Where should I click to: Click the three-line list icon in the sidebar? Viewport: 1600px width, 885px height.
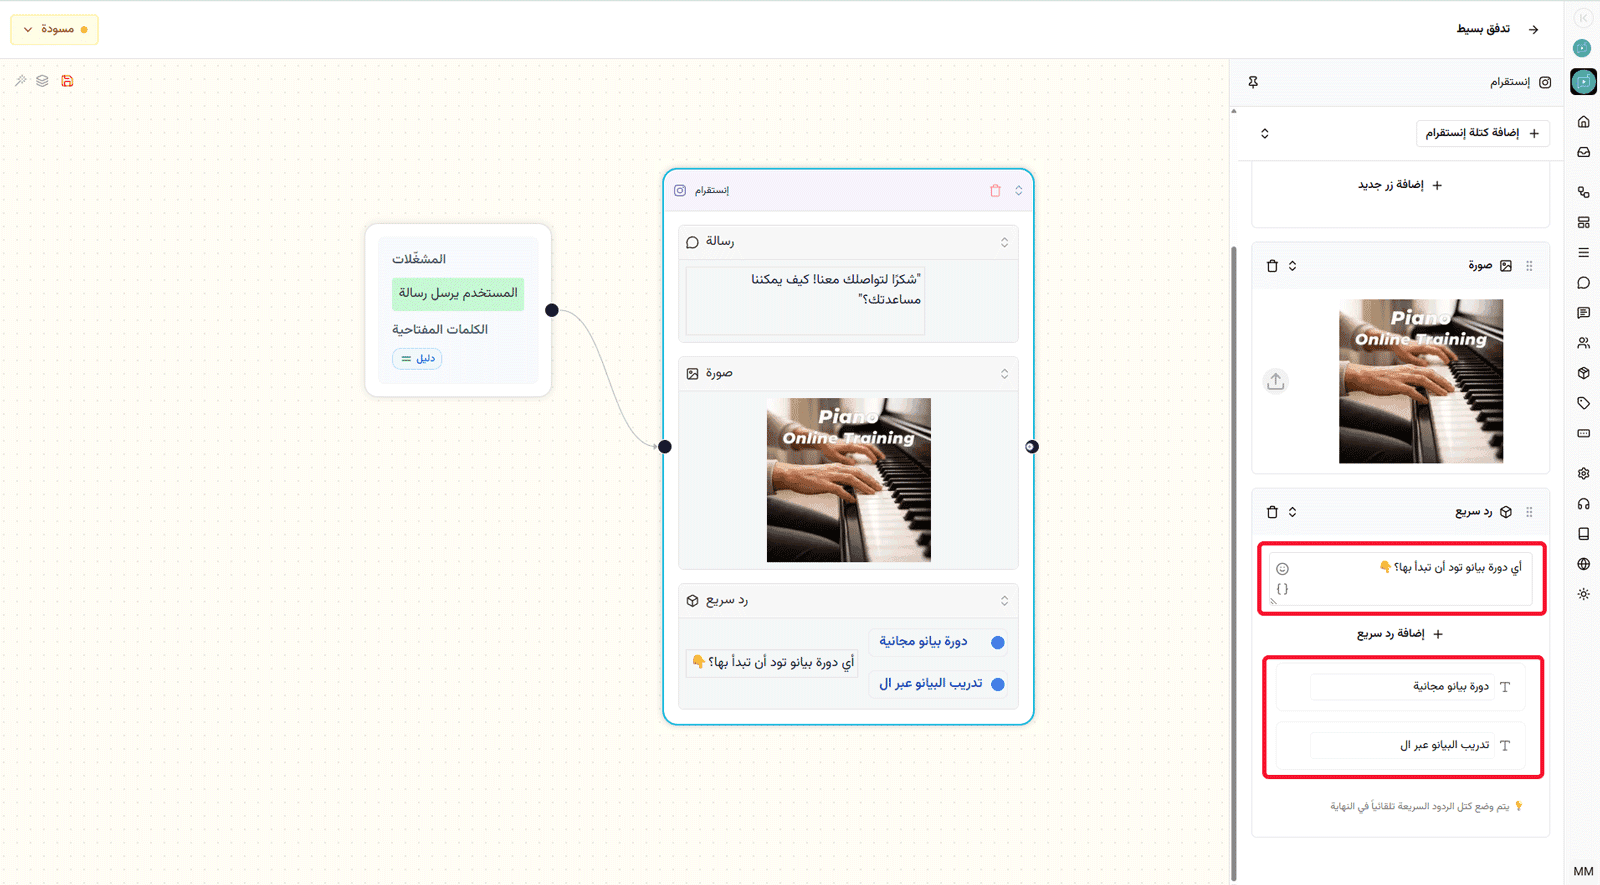tap(1583, 253)
